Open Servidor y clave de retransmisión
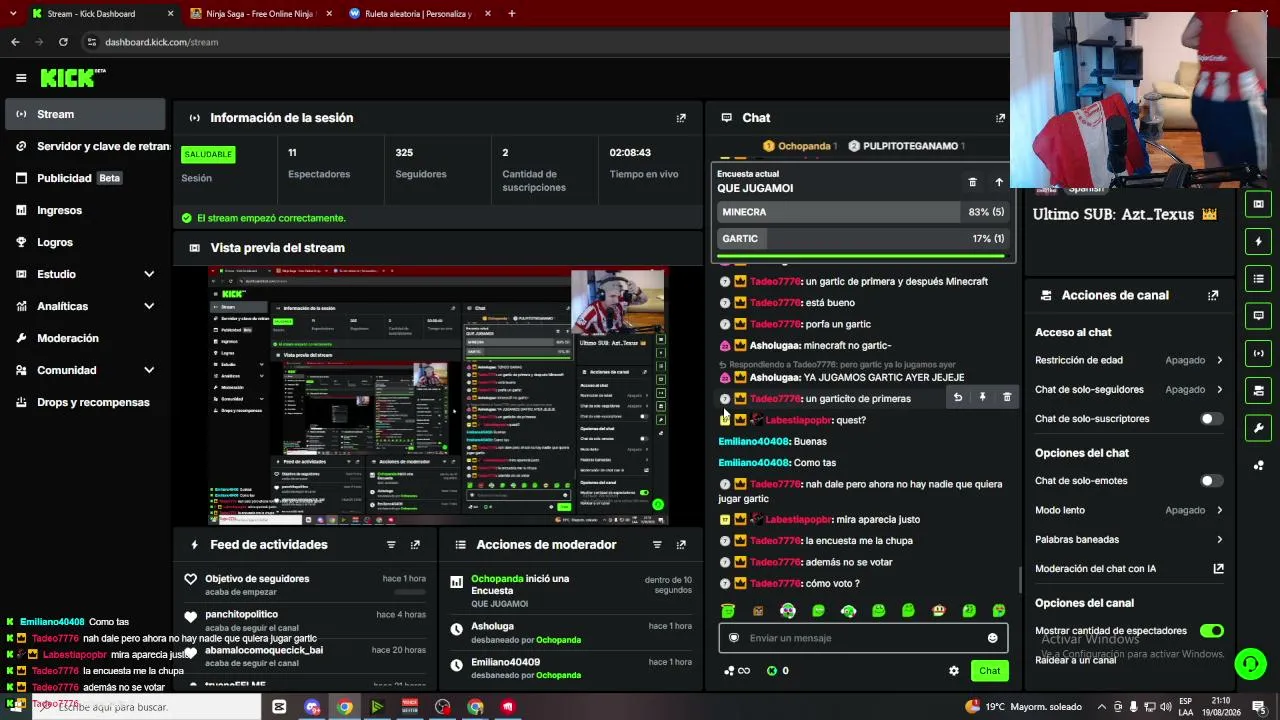This screenshot has width=1280, height=720. [x=85, y=146]
